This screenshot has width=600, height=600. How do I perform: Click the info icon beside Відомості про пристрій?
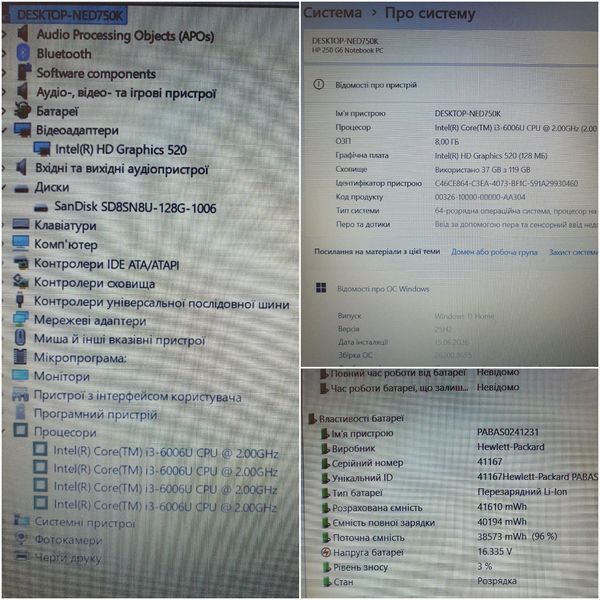click(x=318, y=84)
